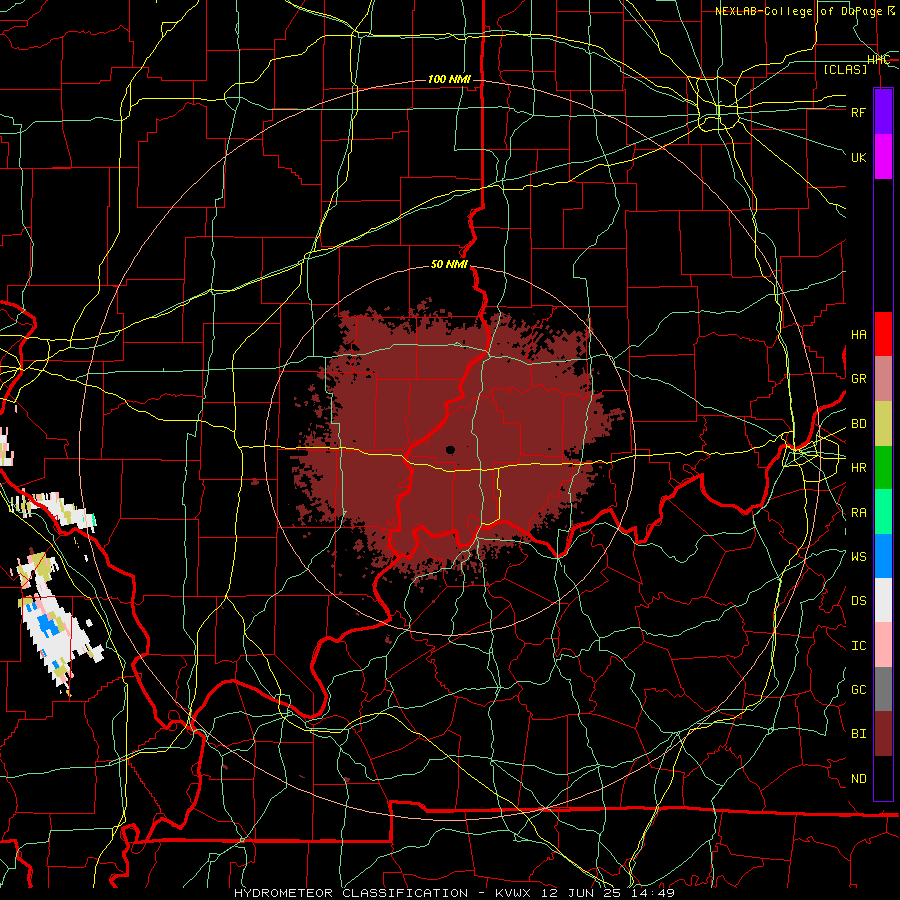Select the "WS" legend label
The image size is (900, 900).
[858, 557]
